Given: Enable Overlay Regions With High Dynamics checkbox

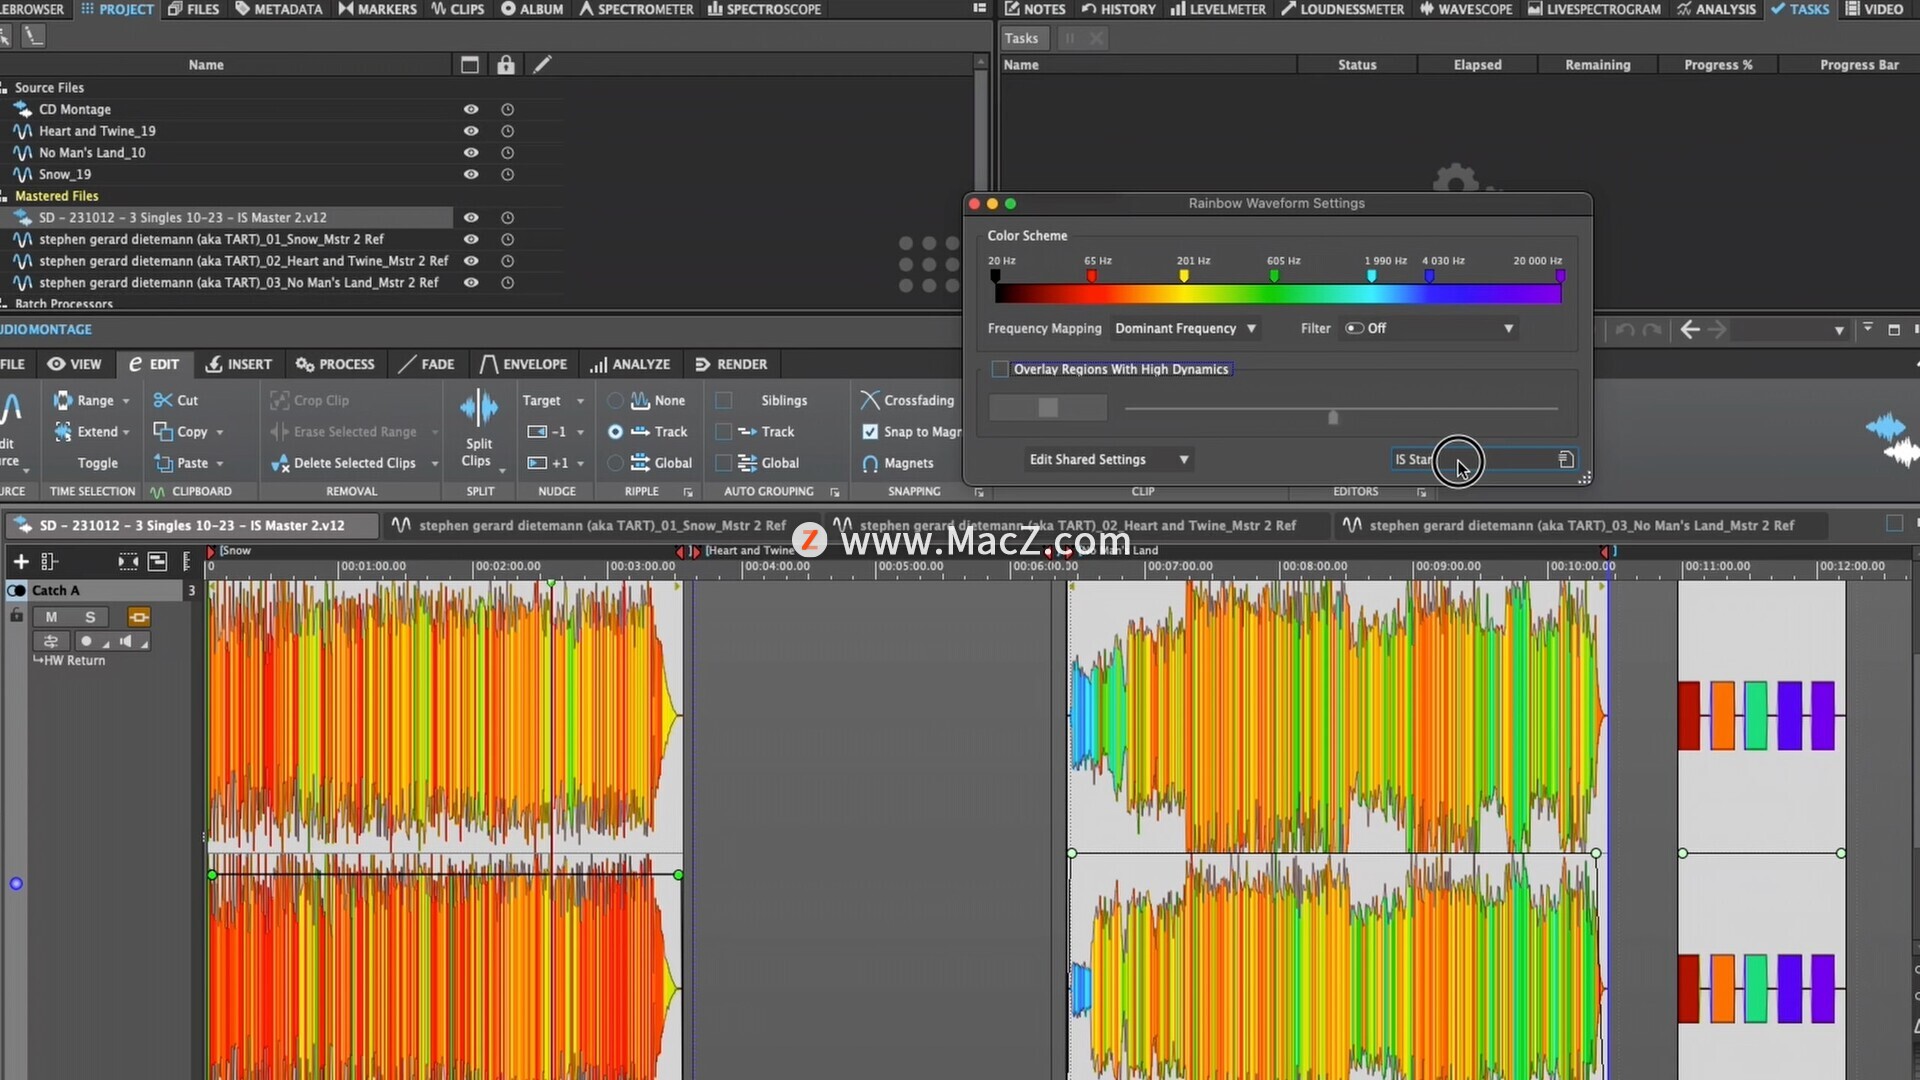Looking at the screenshot, I should coord(999,369).
